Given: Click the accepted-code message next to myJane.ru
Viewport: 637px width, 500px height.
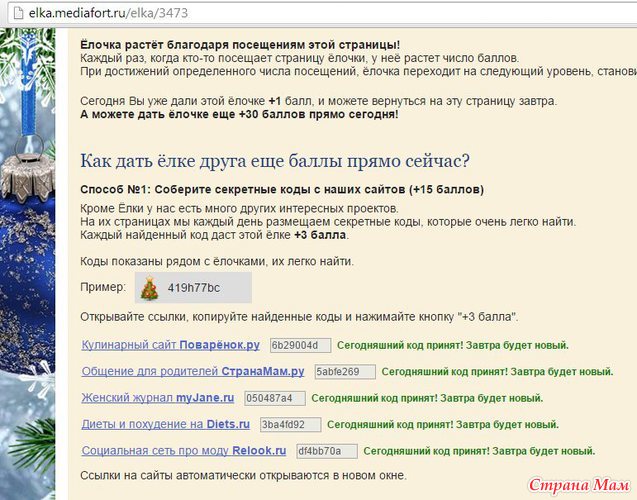Looking at the screenshot, I should click(x=427, y=398).
